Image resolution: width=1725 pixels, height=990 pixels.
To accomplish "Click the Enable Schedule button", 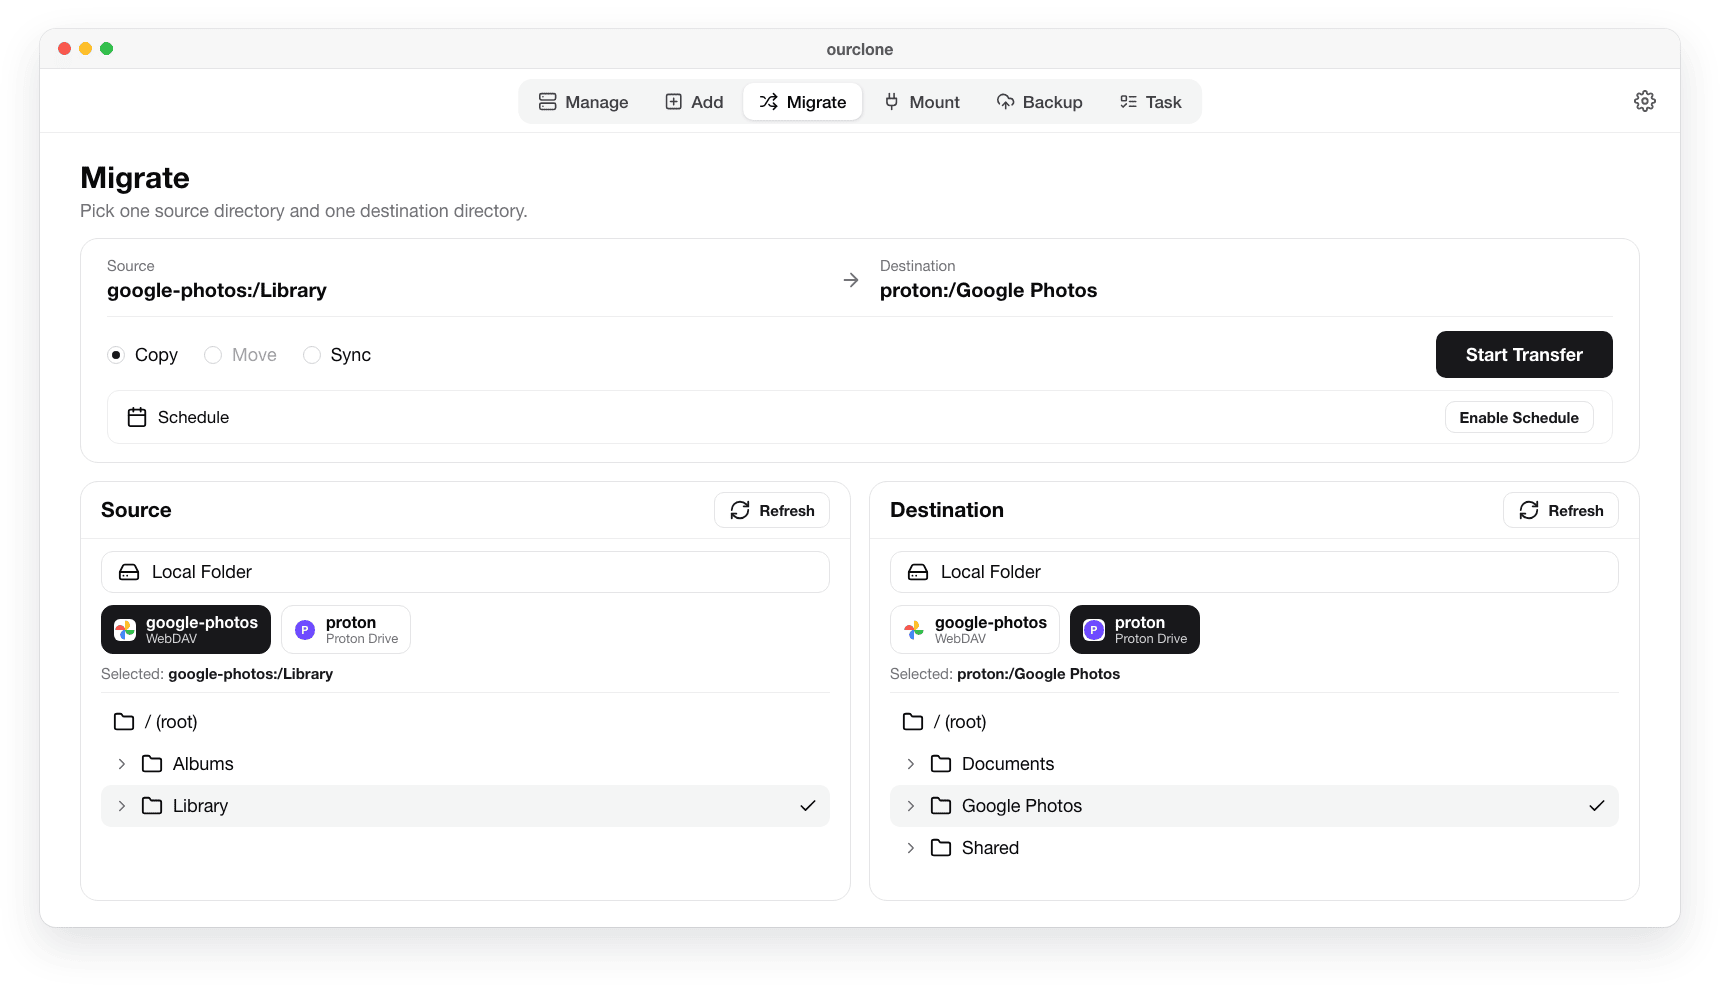I will [x=1519, y=417].
